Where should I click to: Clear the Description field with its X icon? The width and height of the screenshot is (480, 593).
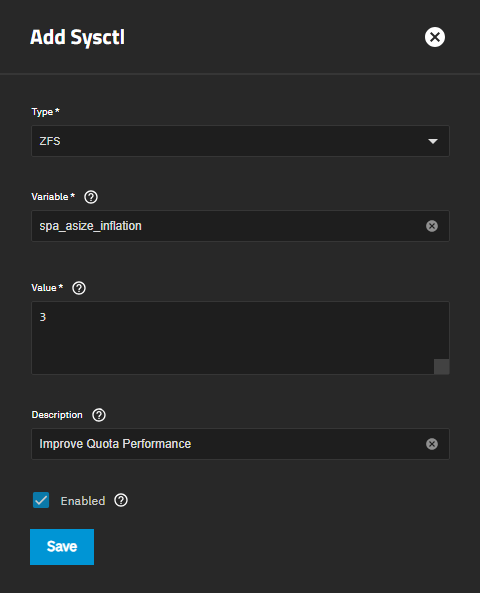[432, 444]
